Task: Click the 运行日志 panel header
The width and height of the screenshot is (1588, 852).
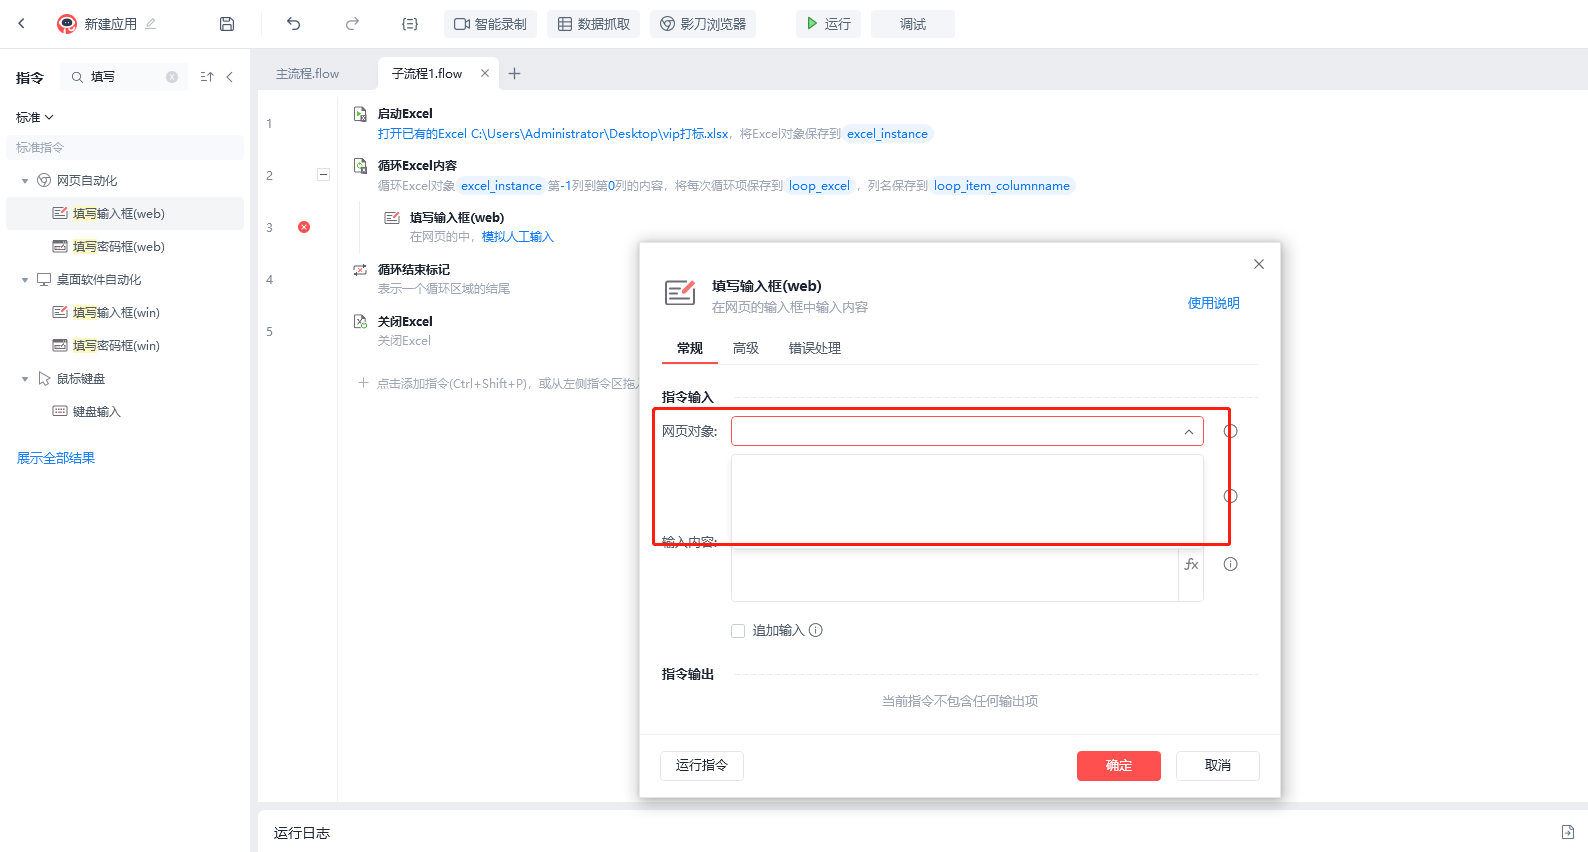Action: tap(302, 833)
